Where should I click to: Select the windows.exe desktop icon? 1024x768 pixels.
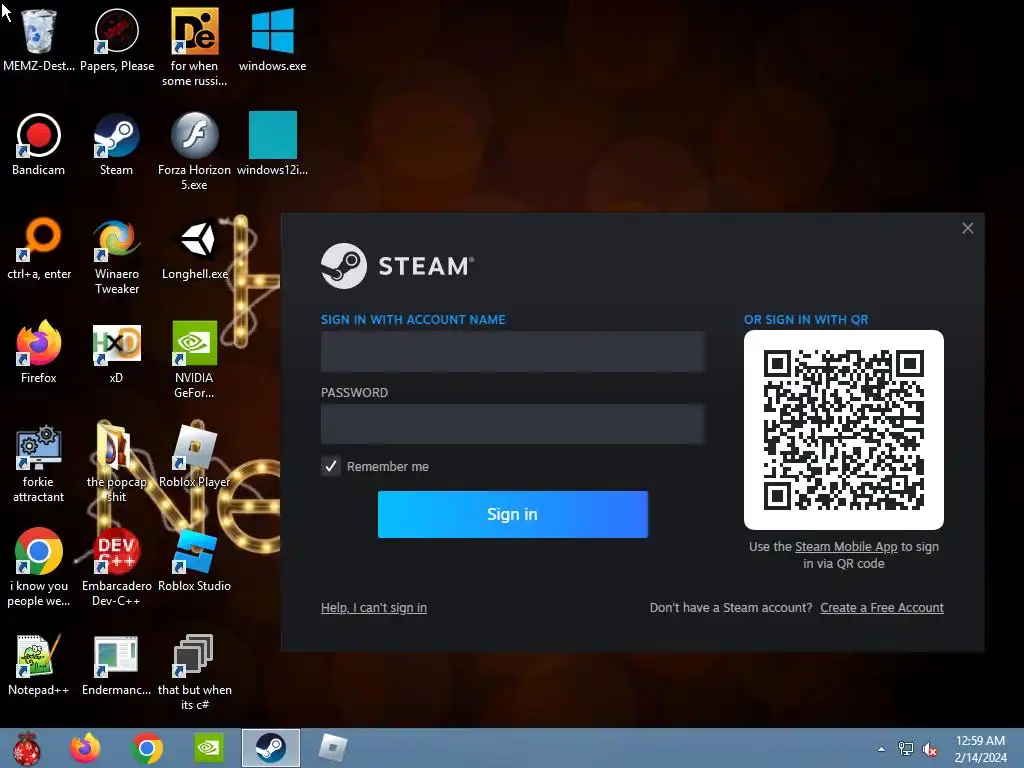click(x=272, y=39)
